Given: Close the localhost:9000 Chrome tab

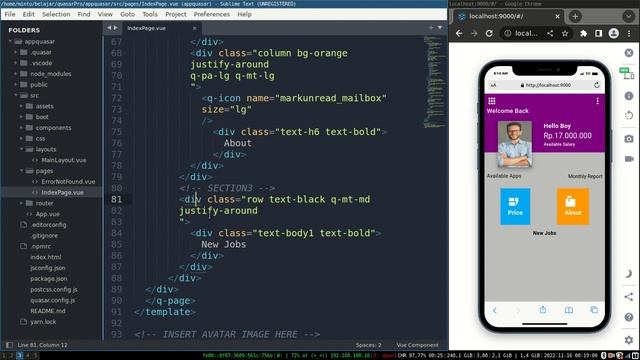Looking at the screenshot, I should 558,16.
